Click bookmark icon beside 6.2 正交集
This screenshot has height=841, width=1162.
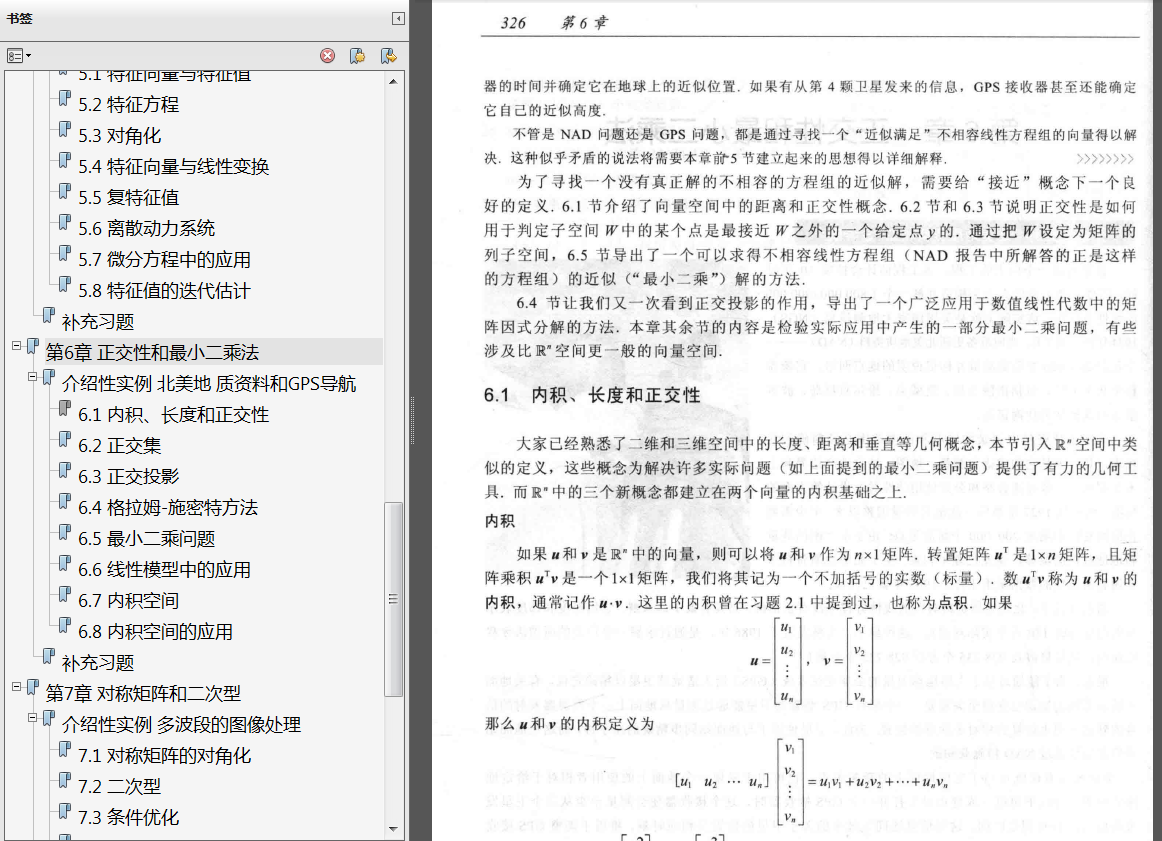point(65,439)
